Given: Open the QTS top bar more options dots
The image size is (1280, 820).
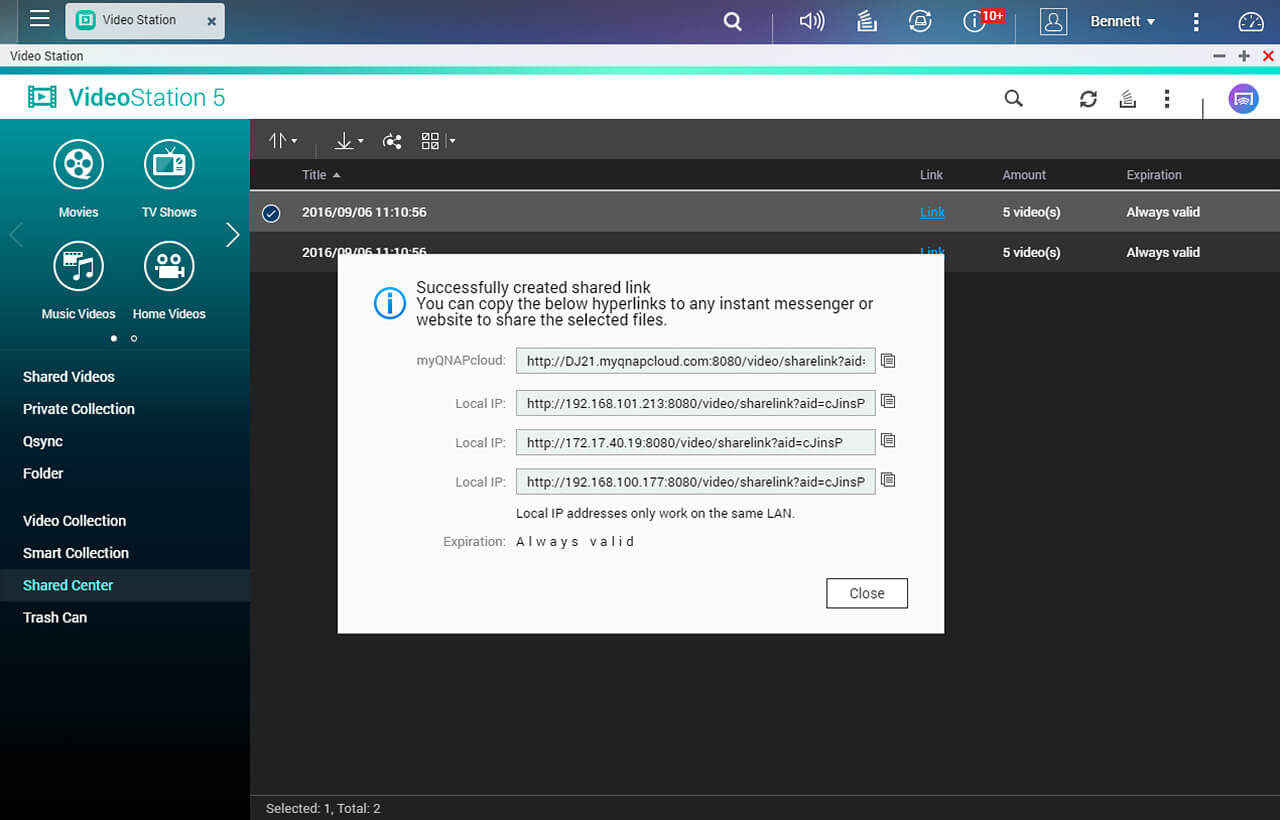Looking at the screenshot, I should pos(1196,21).
